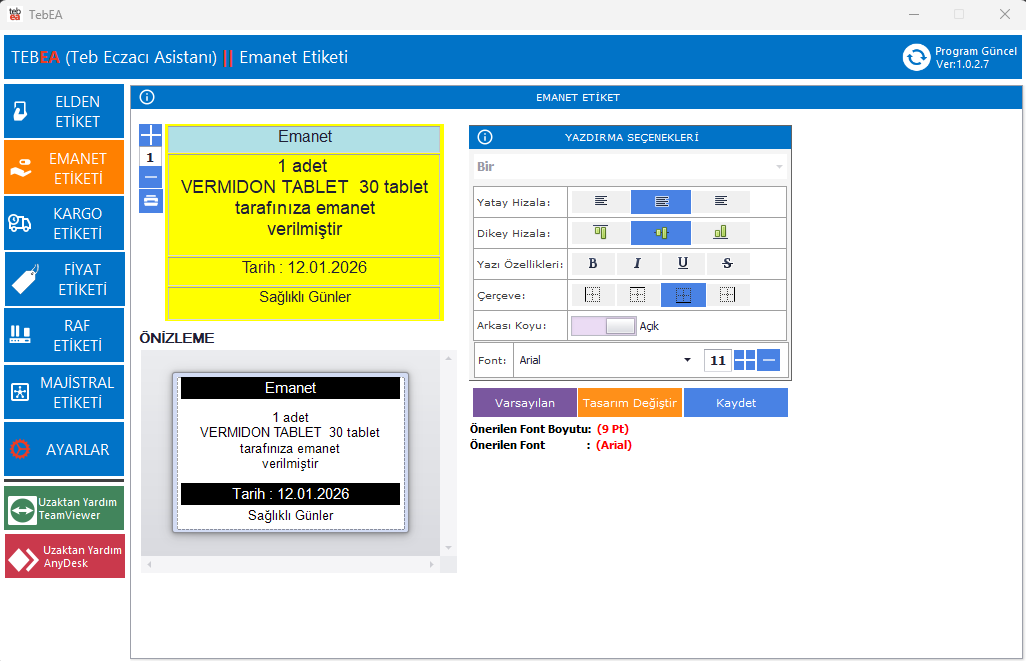Toggle underline text formatting
The width and height of the screenshot is (1026, 661).
(x=683, y=264)
